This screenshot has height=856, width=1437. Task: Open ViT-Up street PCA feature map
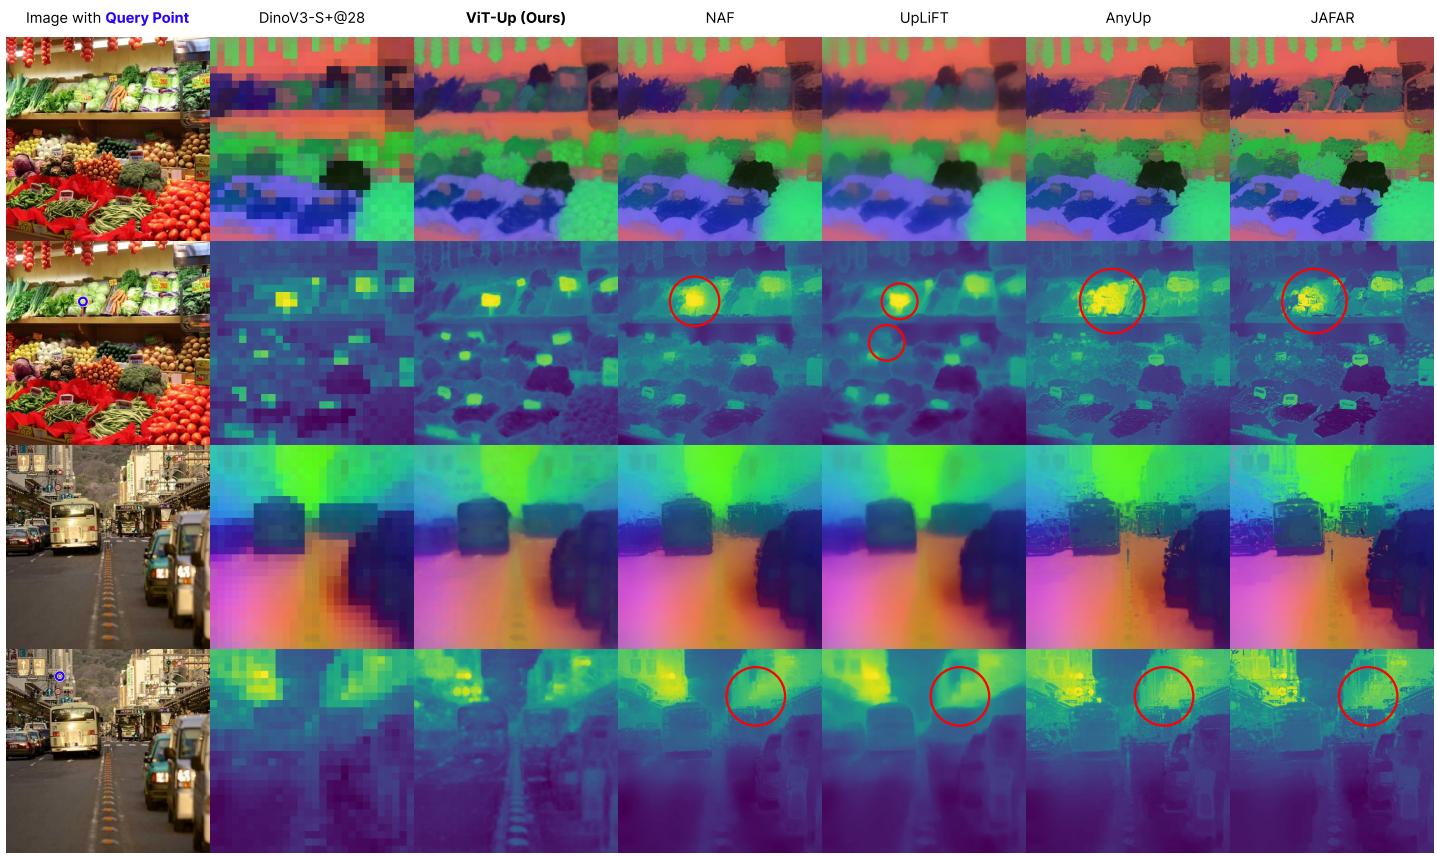click(516, 547)
